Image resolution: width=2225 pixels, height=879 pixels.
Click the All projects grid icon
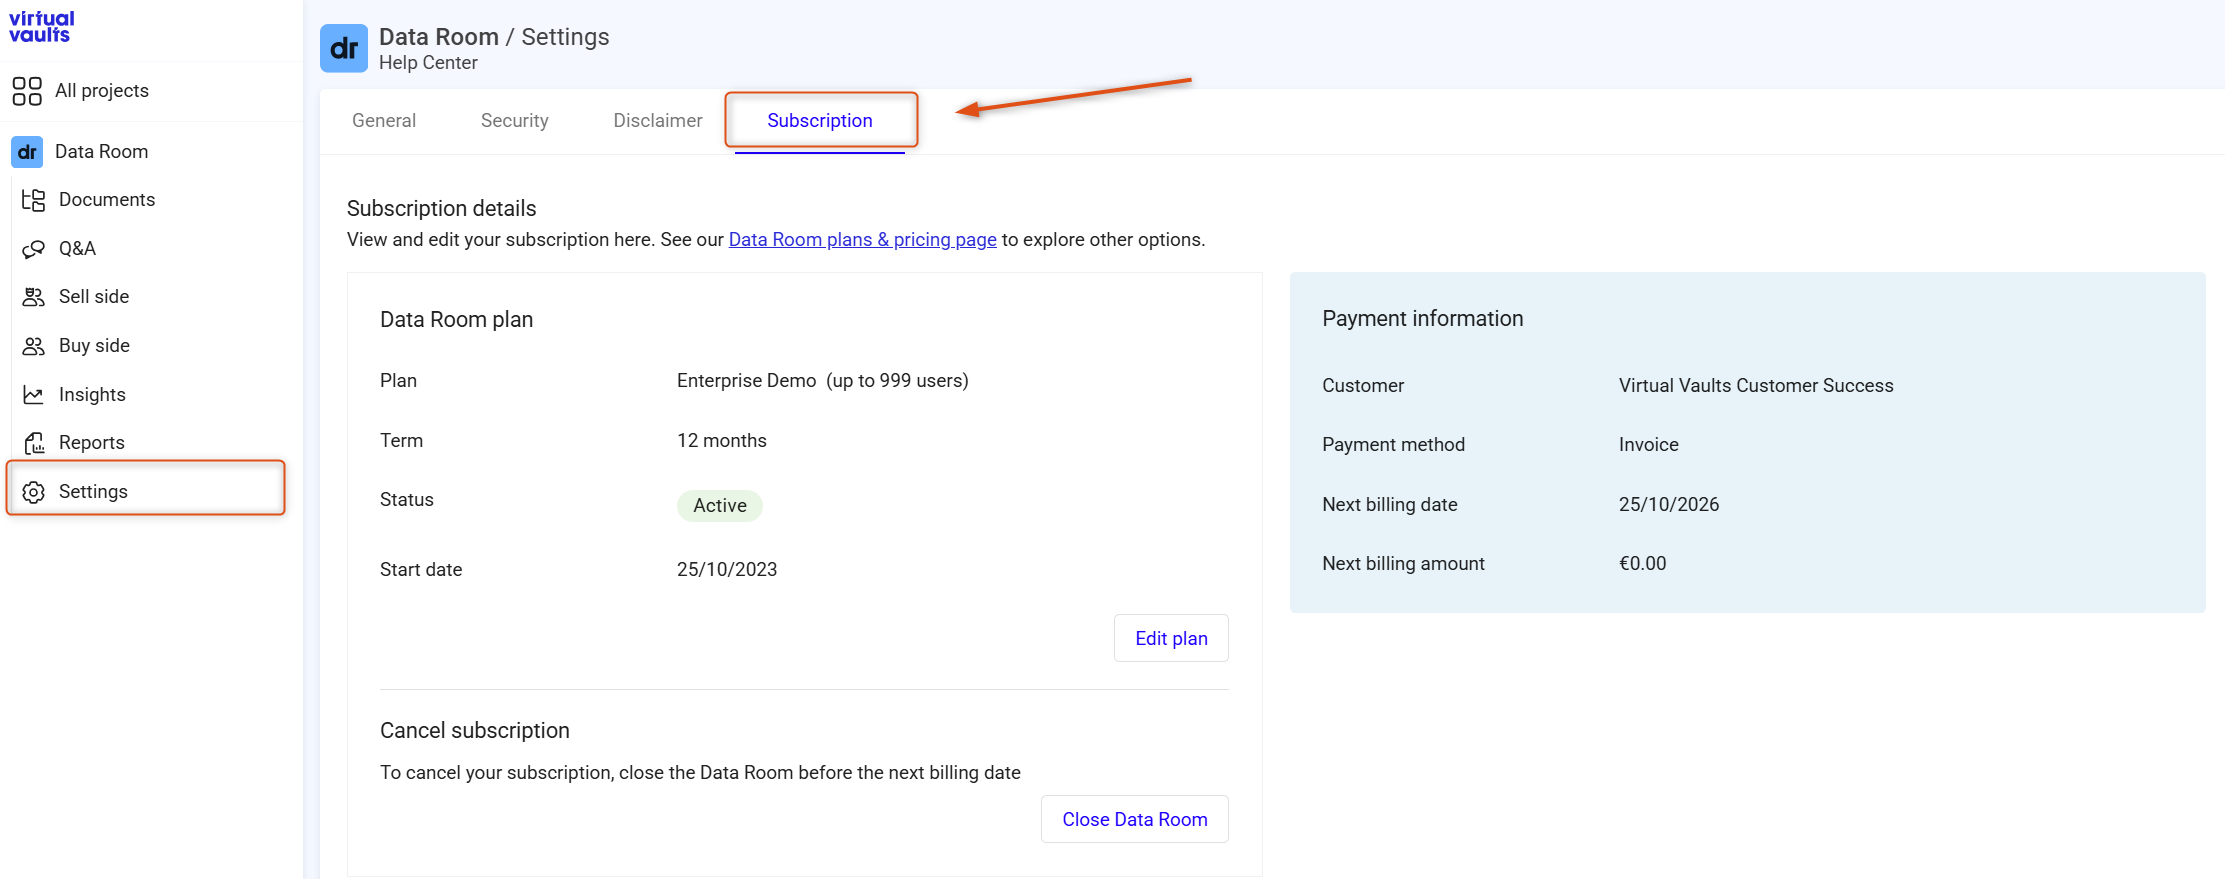coord(27,91)
